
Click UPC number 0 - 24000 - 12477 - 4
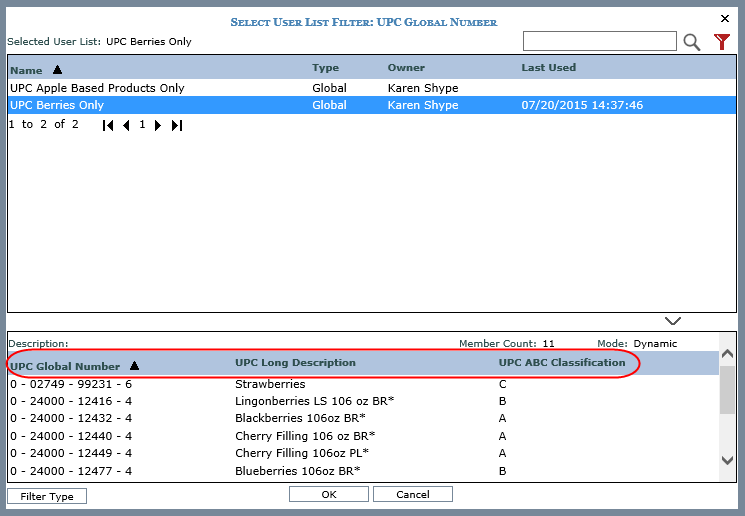coord(71,471)
